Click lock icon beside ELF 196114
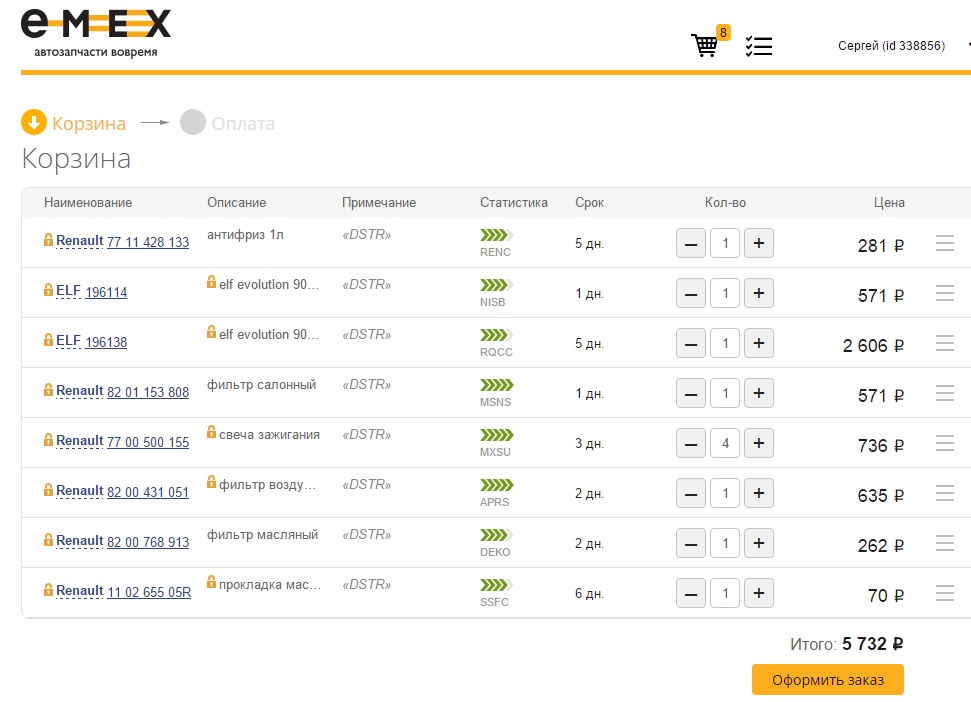Viewport: 971px width, 702px height. [x=48, y=290]
